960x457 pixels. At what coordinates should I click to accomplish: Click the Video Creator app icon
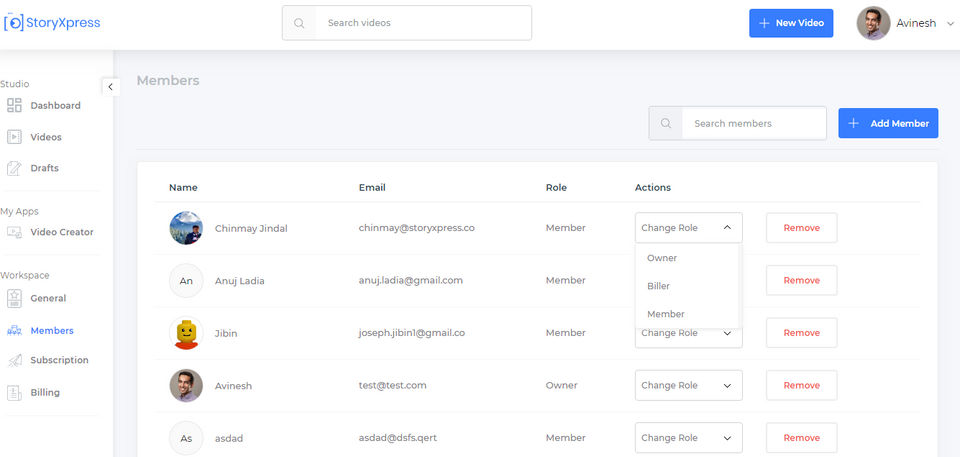click(x=14, y=232)
